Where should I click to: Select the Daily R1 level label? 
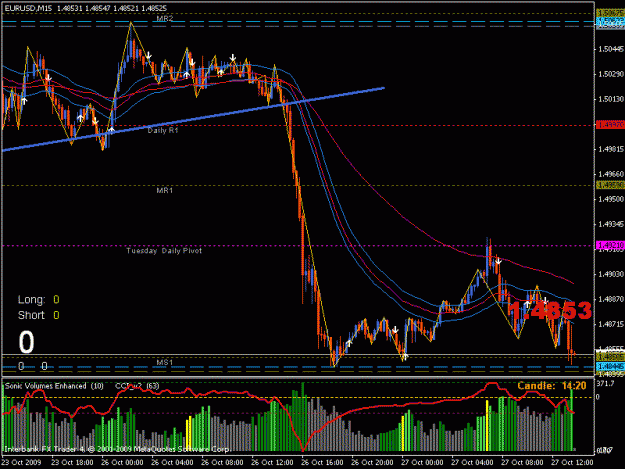pos(163,130)
